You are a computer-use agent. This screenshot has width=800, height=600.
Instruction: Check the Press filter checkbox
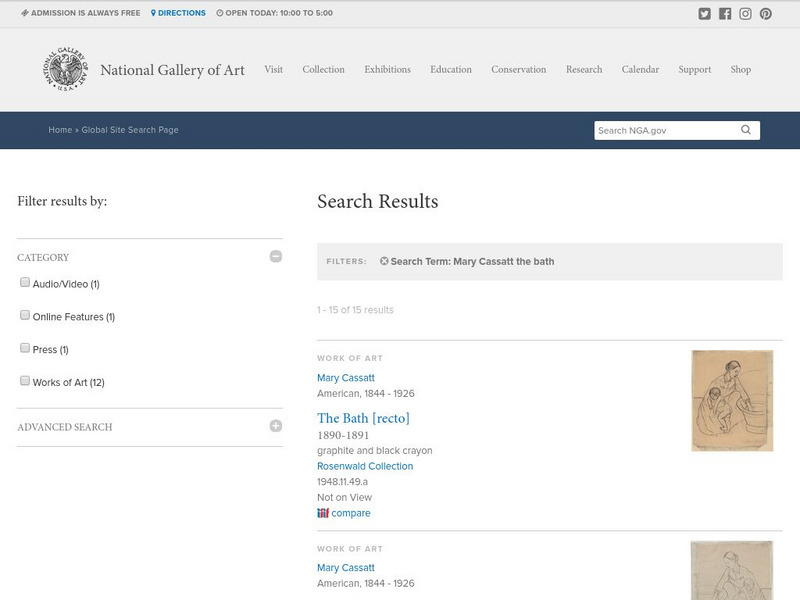point(24,348)
